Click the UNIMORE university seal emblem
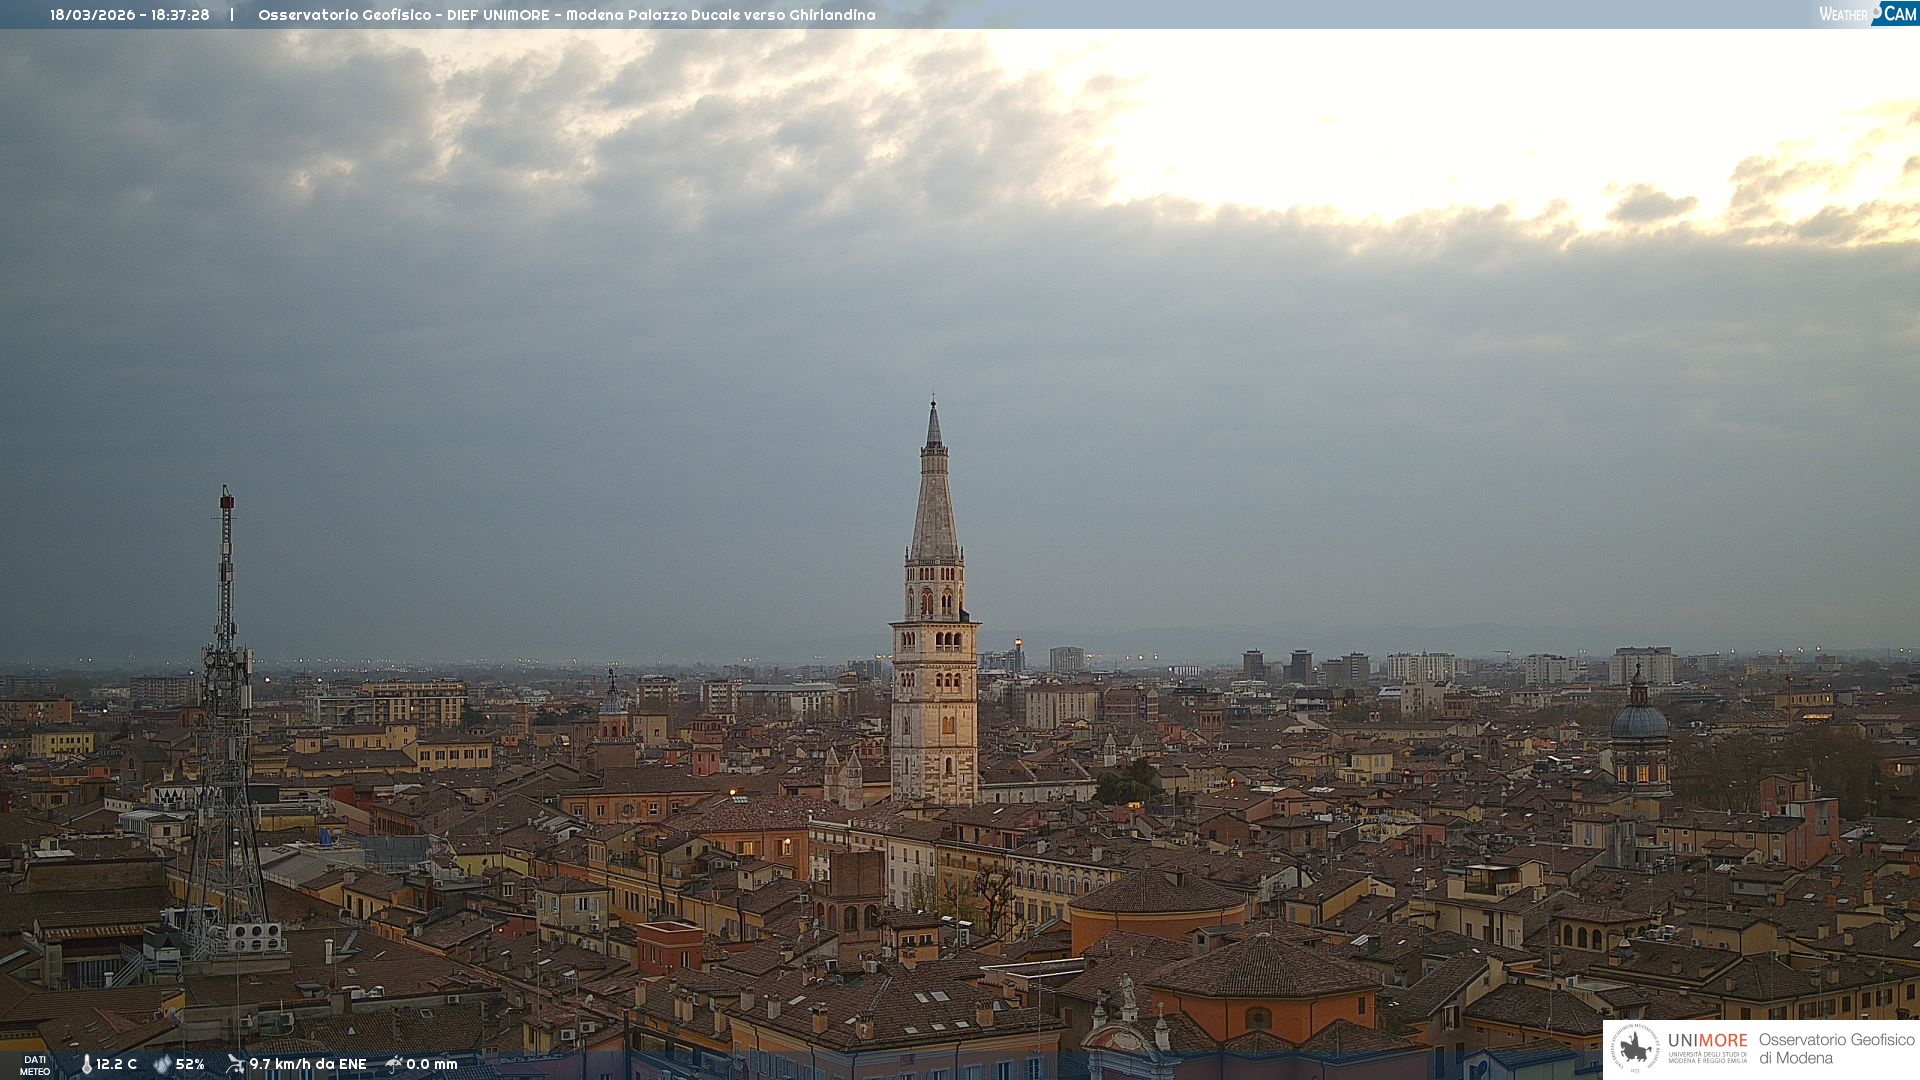Screen dimensions: 1920x1080 (1634, 1048)
